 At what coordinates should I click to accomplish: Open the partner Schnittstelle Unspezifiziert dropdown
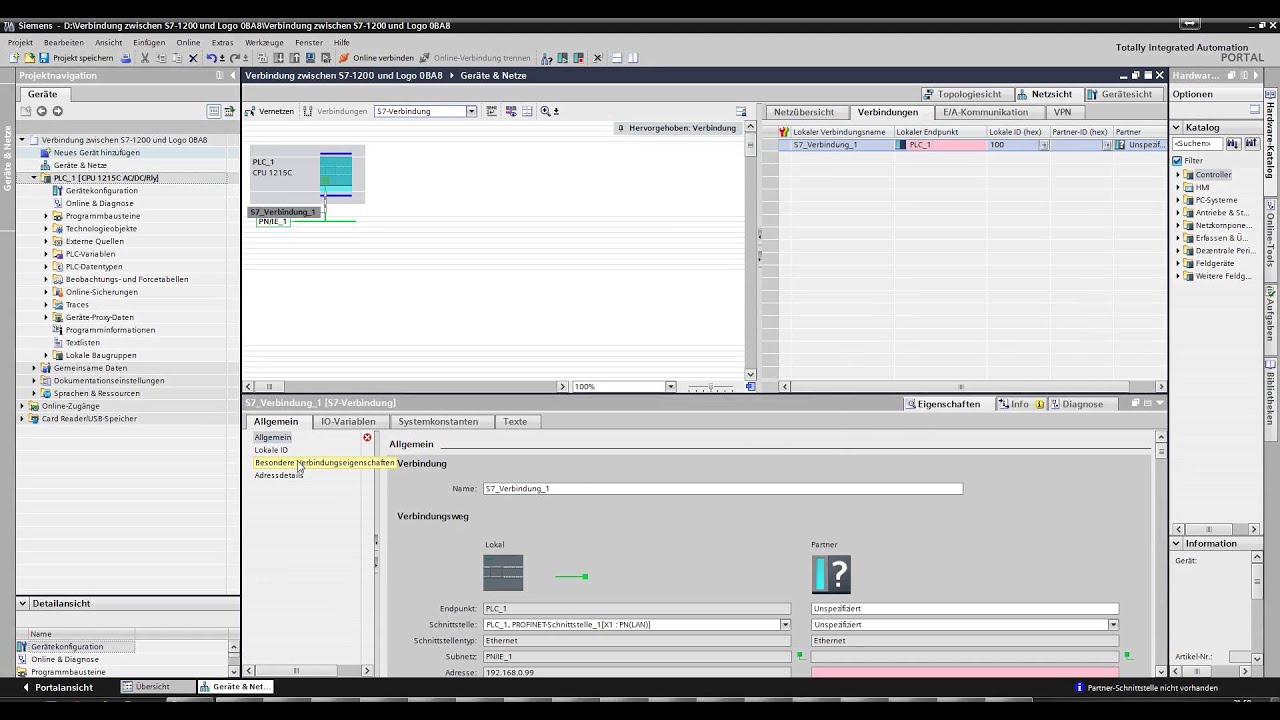click(1113, 625)
